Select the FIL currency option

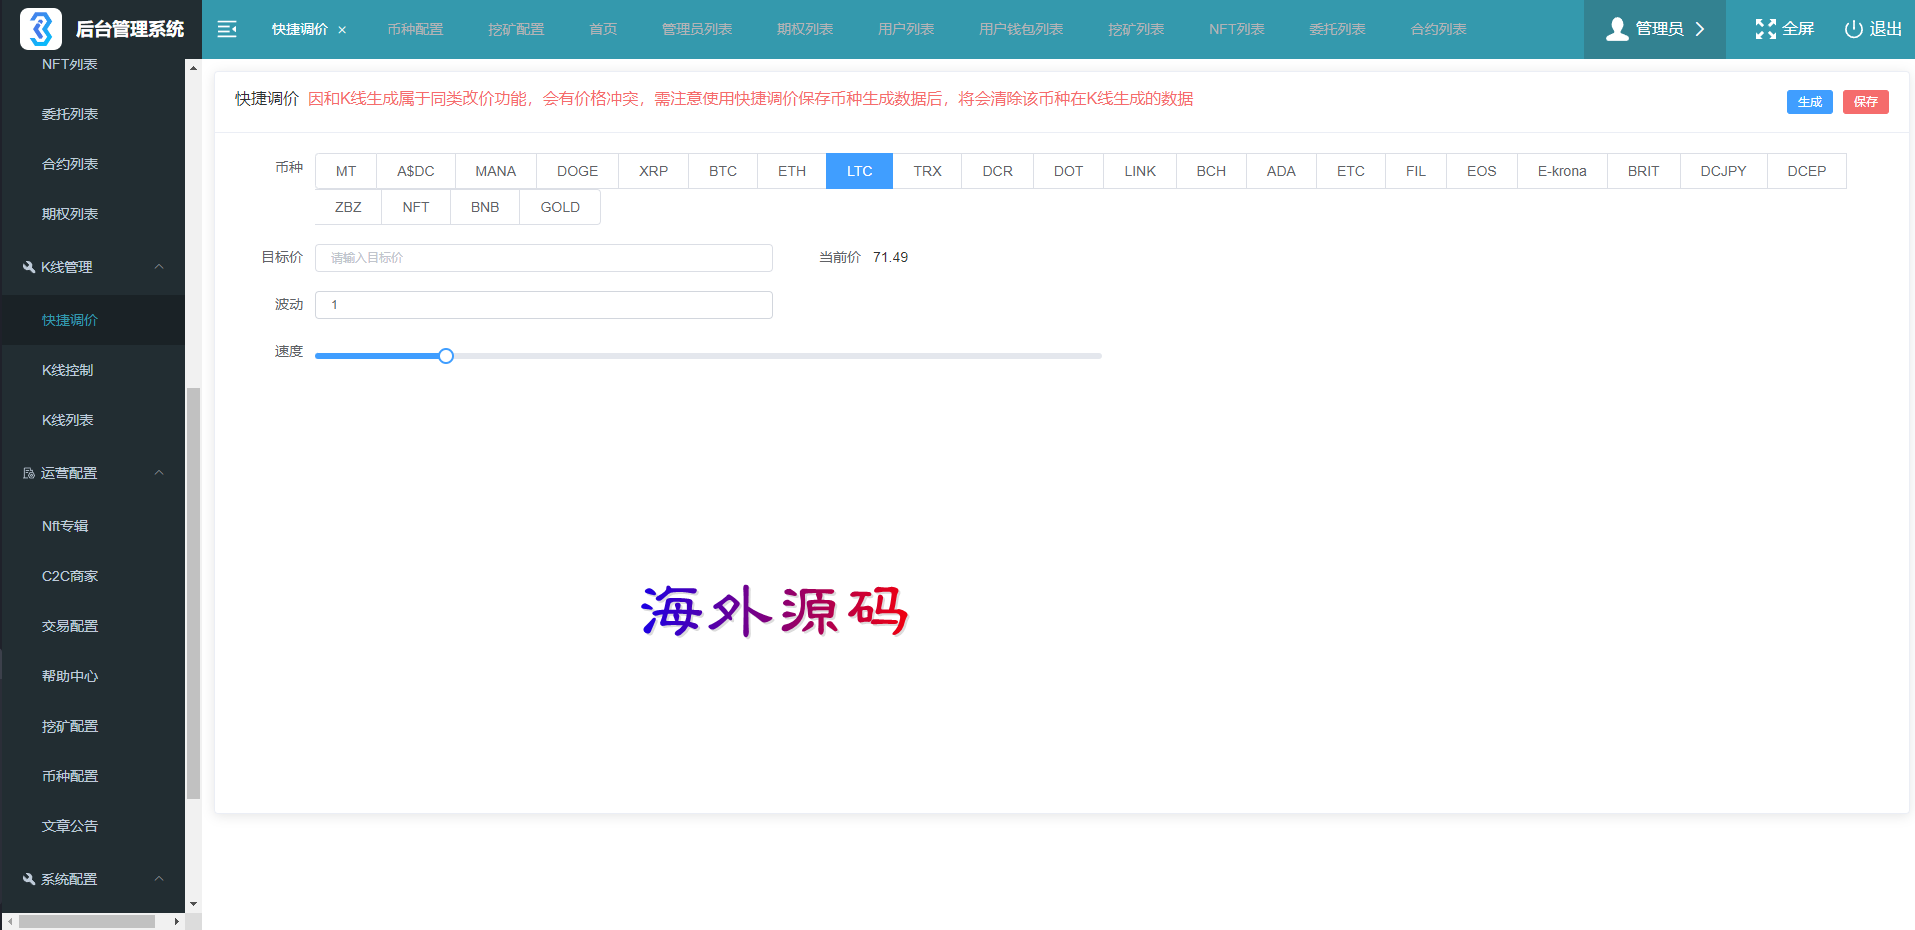[x=1416, y=171]
